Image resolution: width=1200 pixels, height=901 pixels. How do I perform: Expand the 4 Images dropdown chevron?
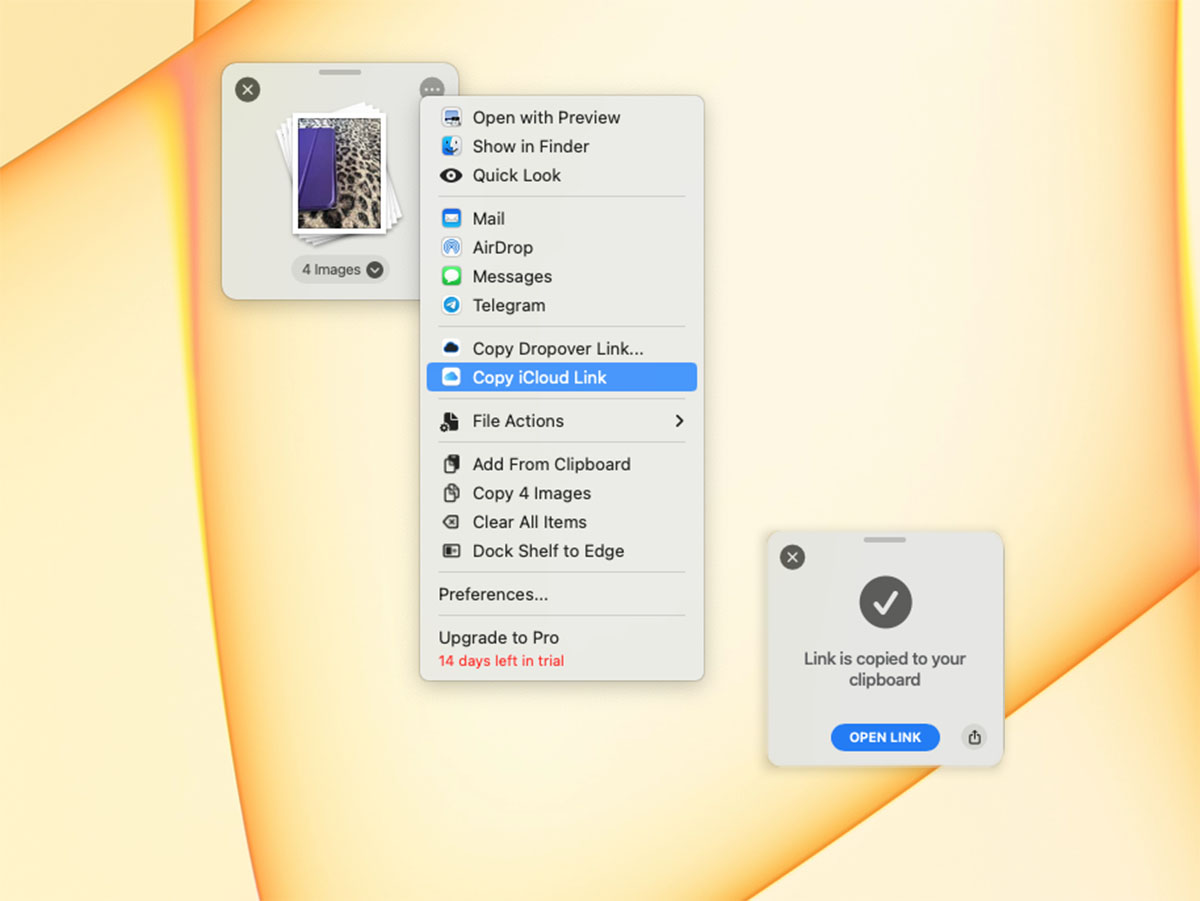375,269
